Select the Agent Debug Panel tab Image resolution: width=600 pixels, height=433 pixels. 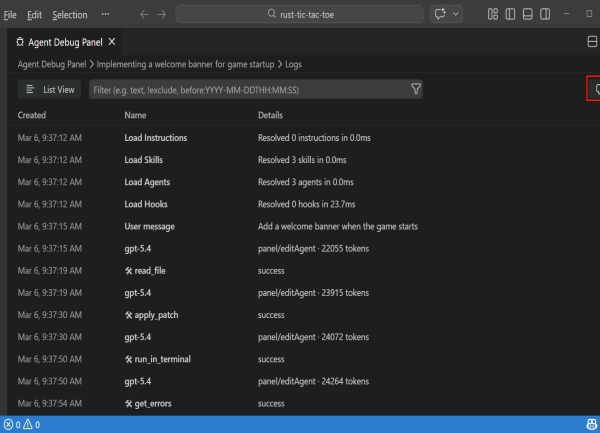(x=64, y=42)
